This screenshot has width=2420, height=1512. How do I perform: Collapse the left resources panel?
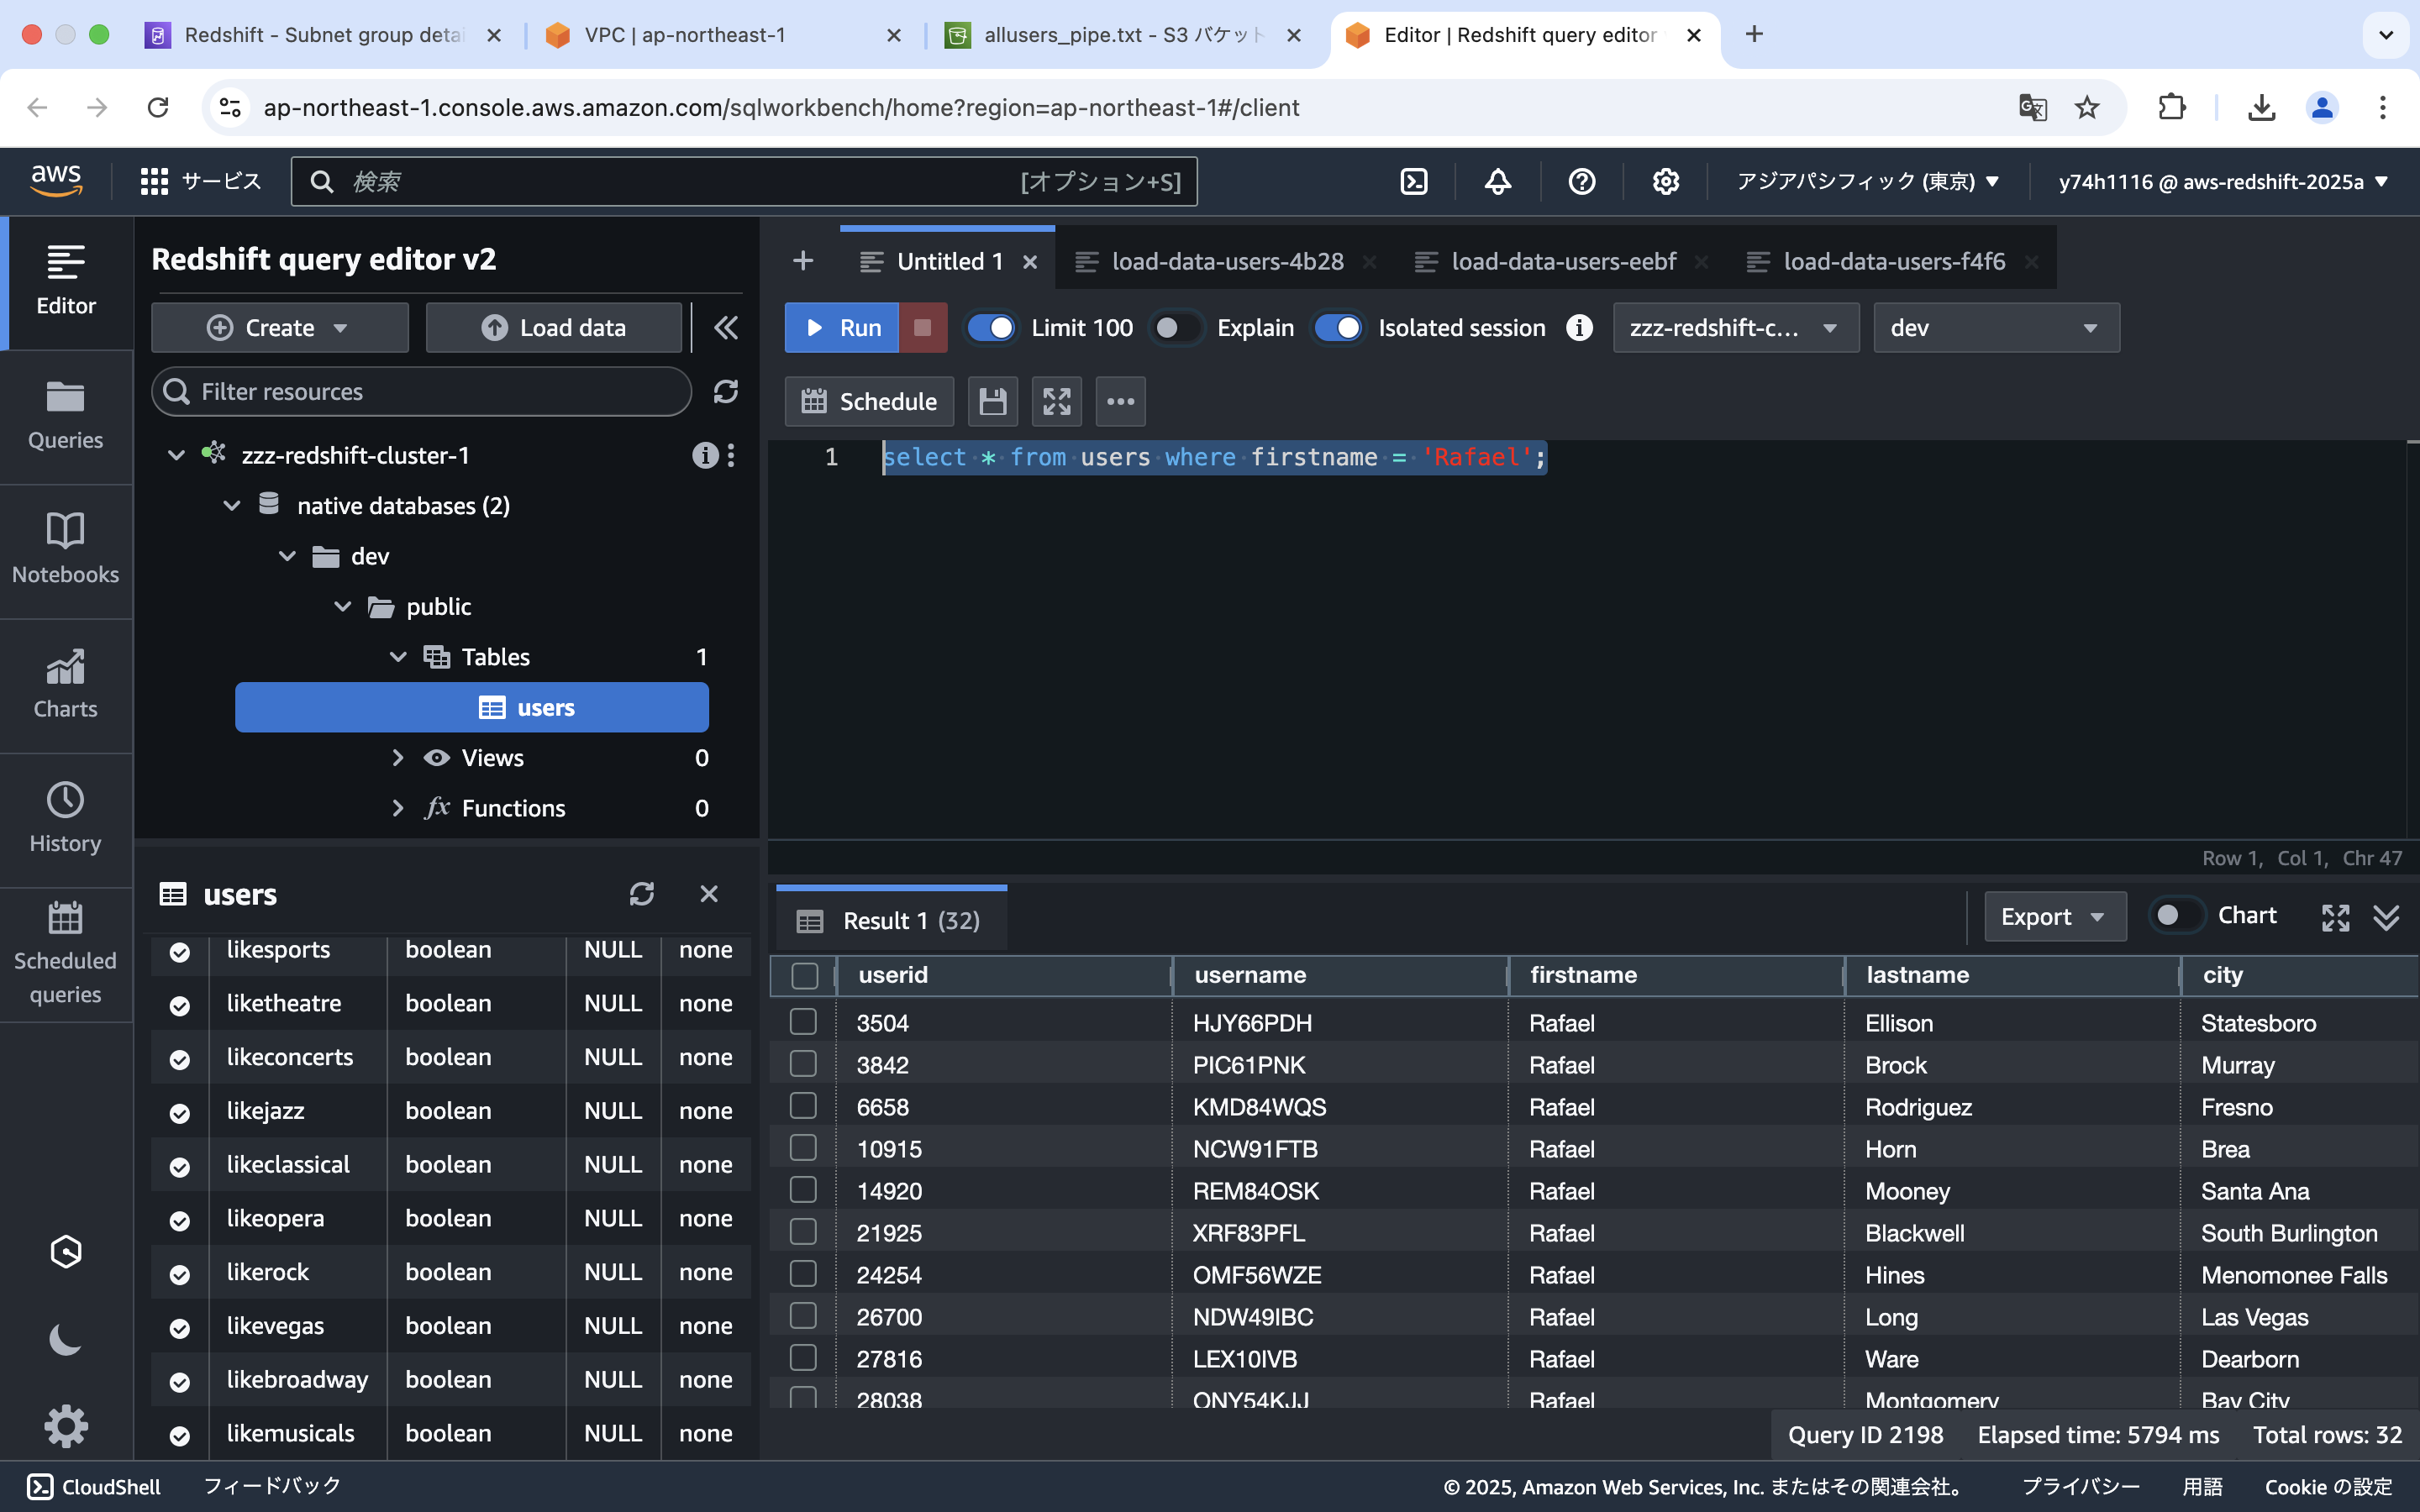coord(726,328)
